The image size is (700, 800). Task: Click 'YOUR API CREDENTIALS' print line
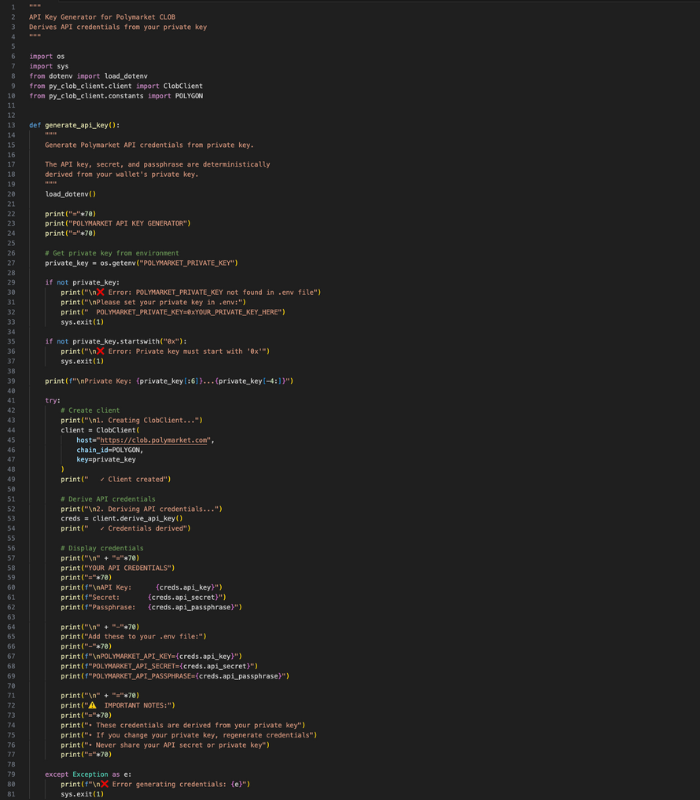click(118, 568)
